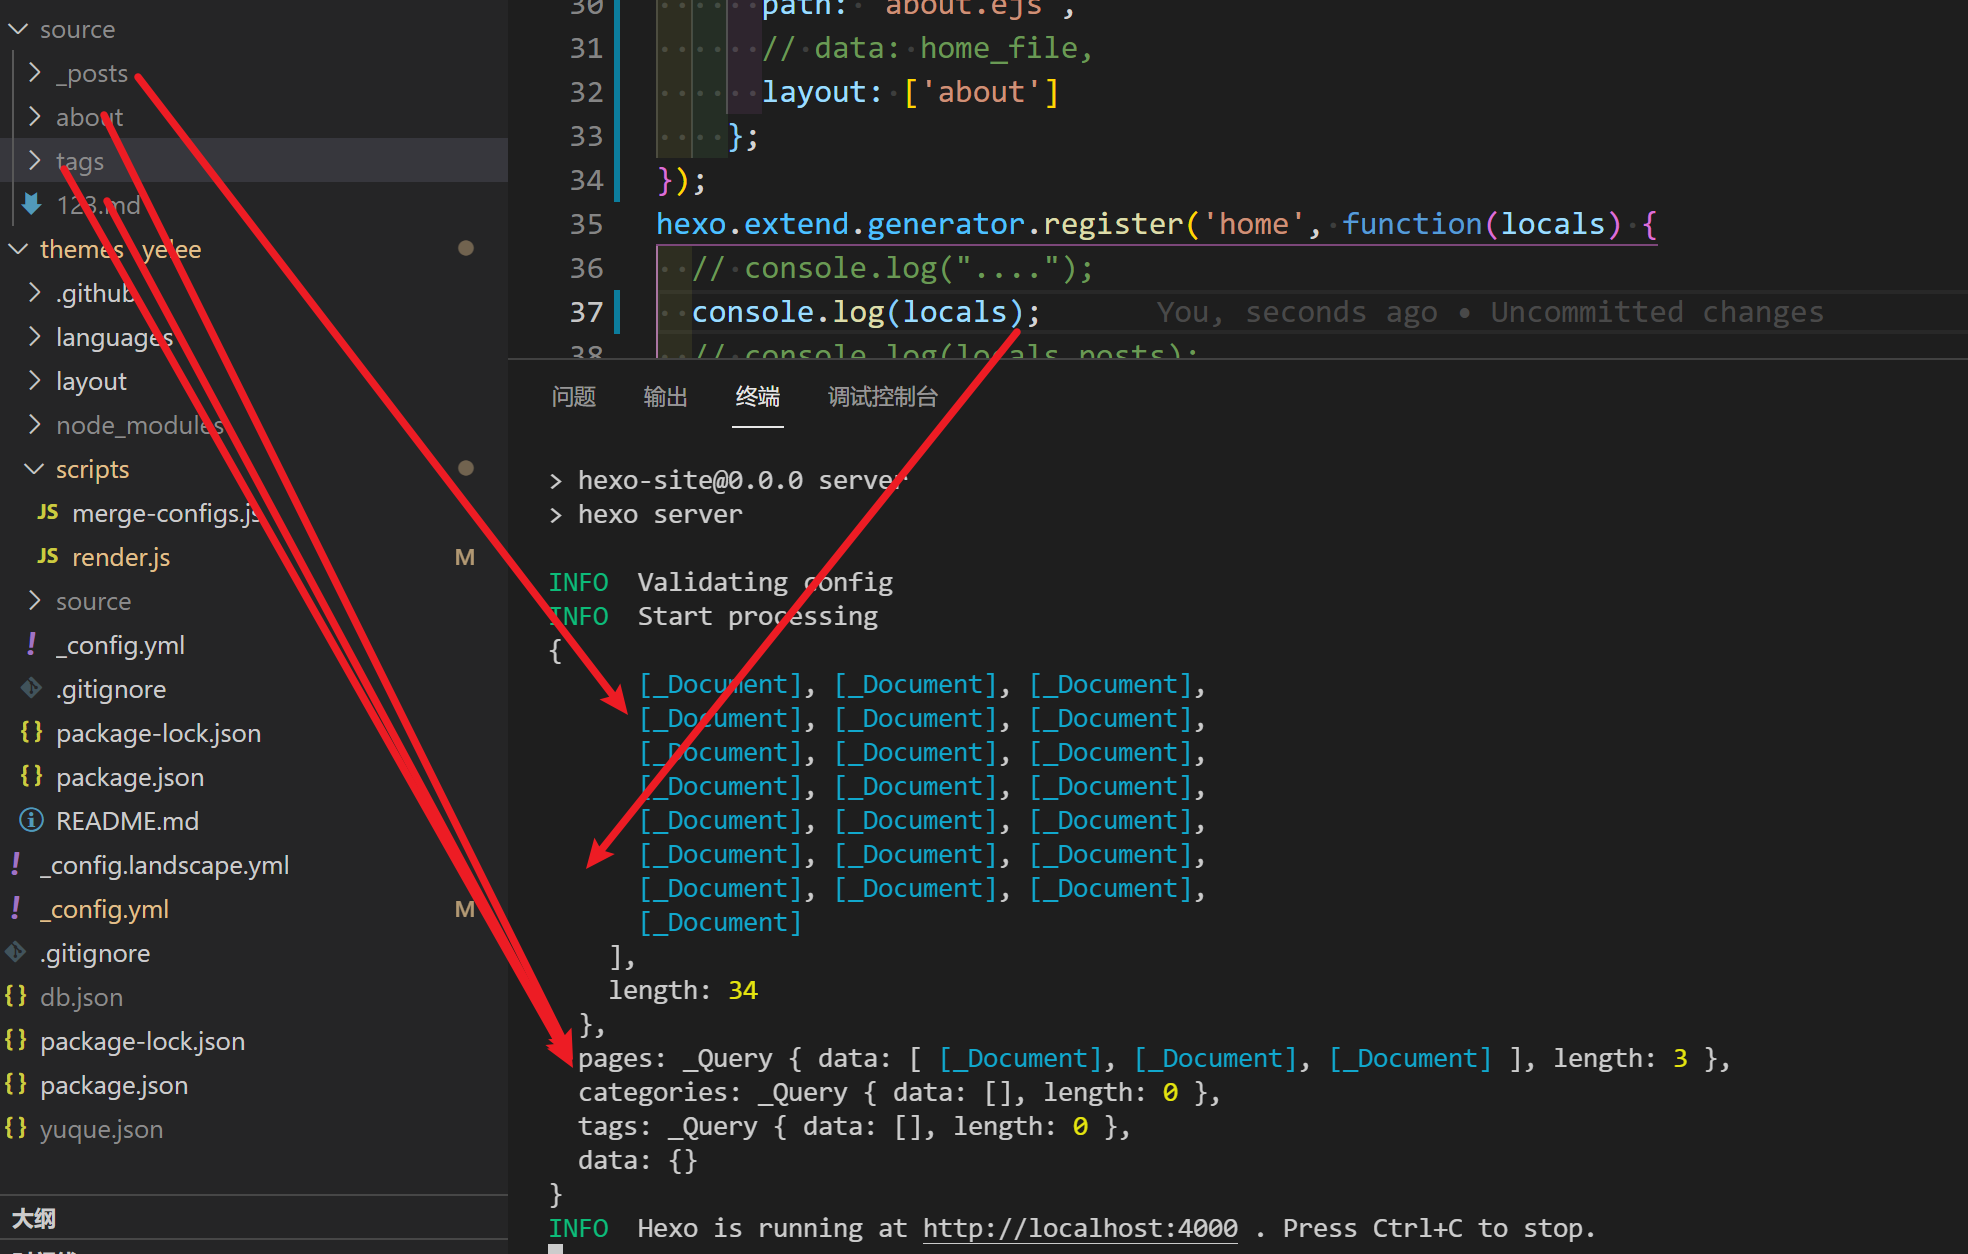This screenshot has height=1254, width=1968.
Task: Click the markdown icon of 123.md
Action: pyautogui.click(x=32, y=205)
